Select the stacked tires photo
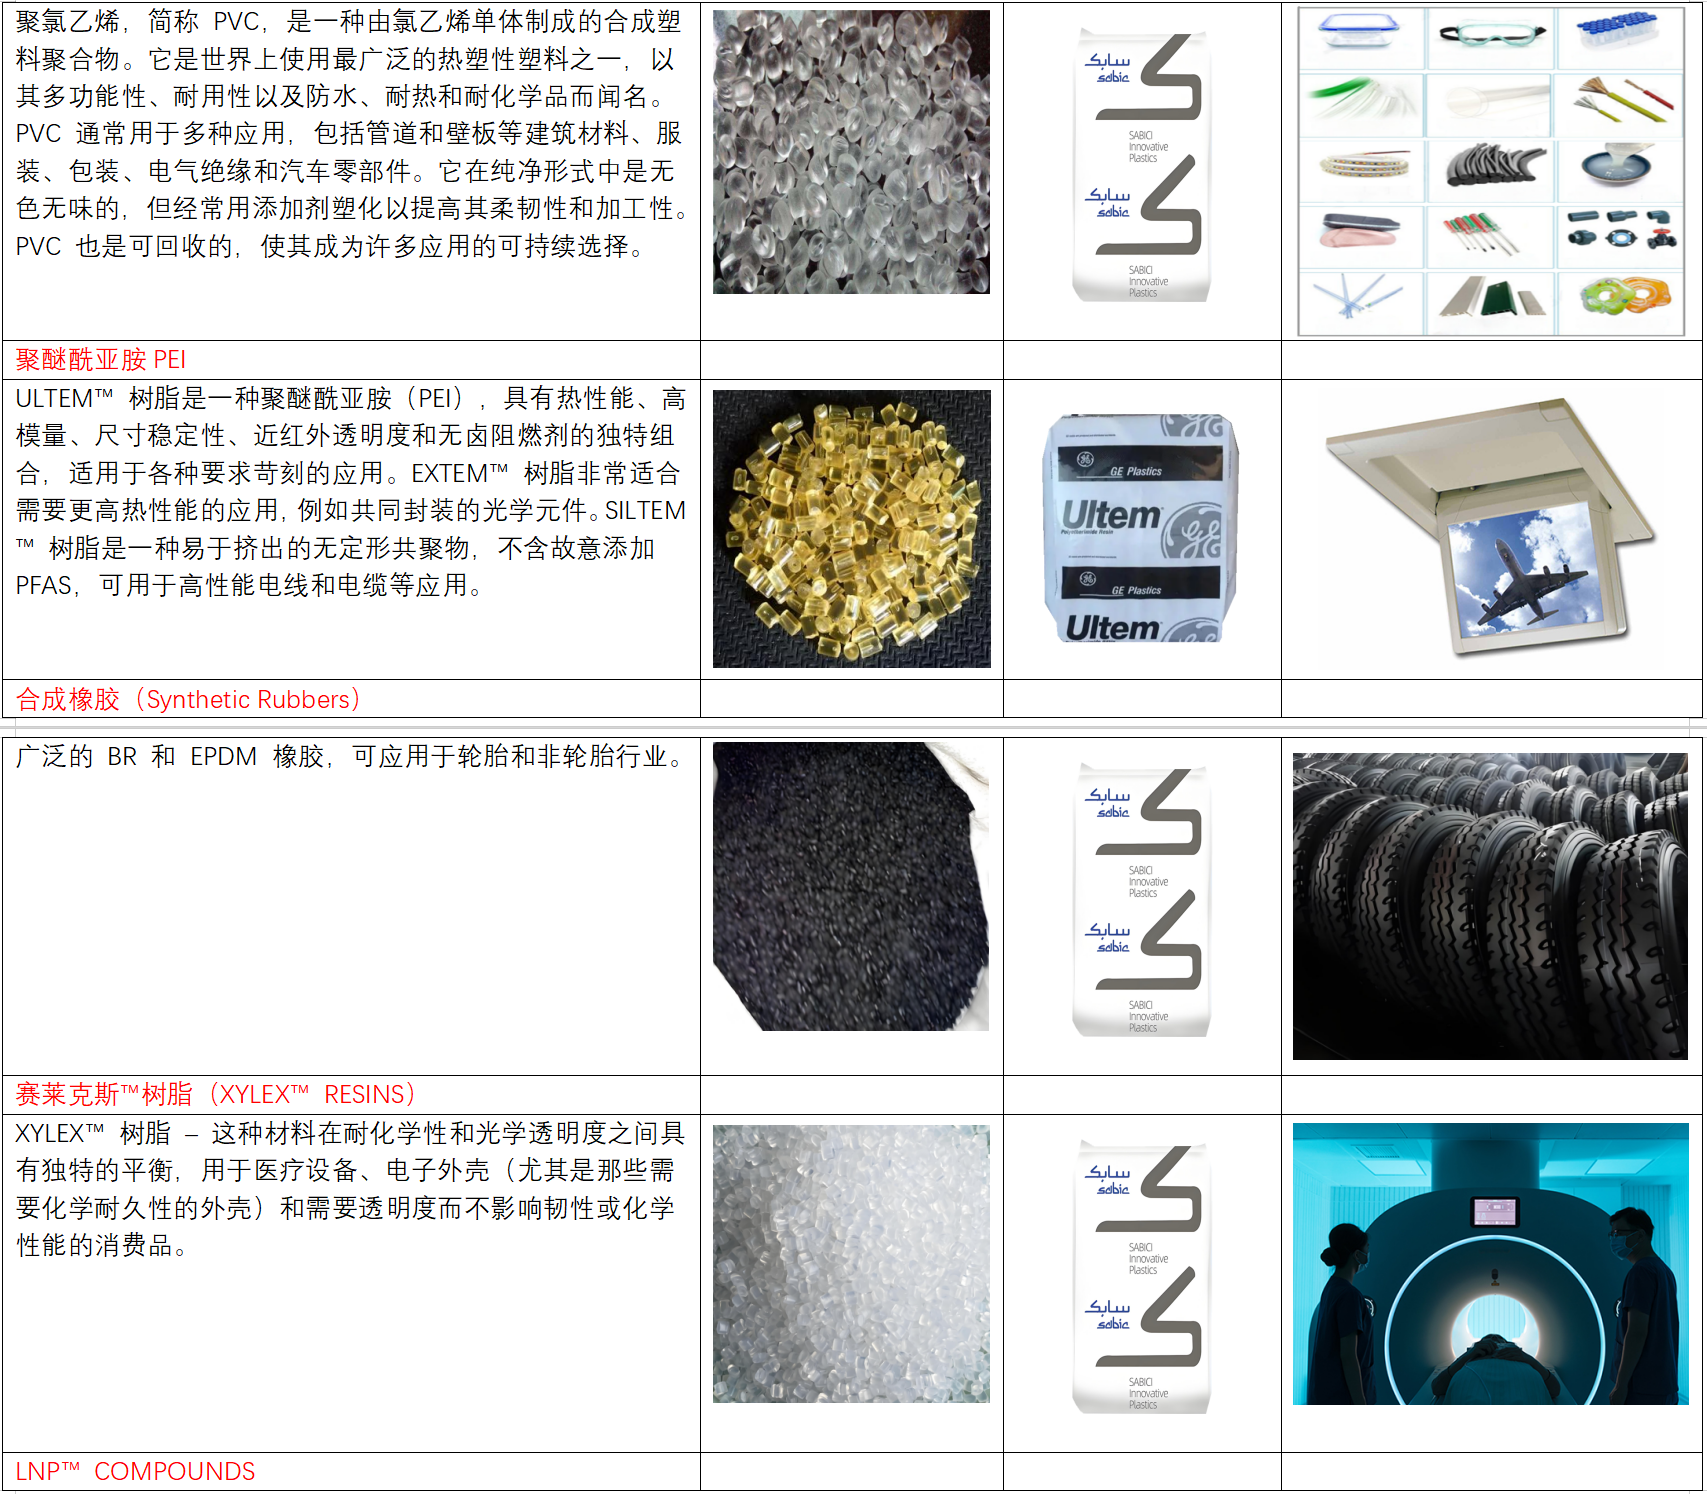The image size is (1707, 1494). tap(1490, 906)
